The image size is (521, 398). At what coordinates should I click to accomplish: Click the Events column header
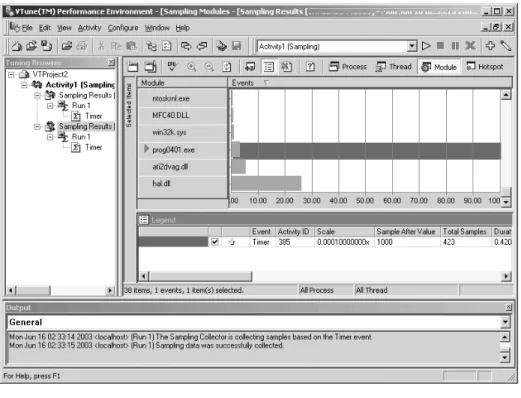coord(370,83)
